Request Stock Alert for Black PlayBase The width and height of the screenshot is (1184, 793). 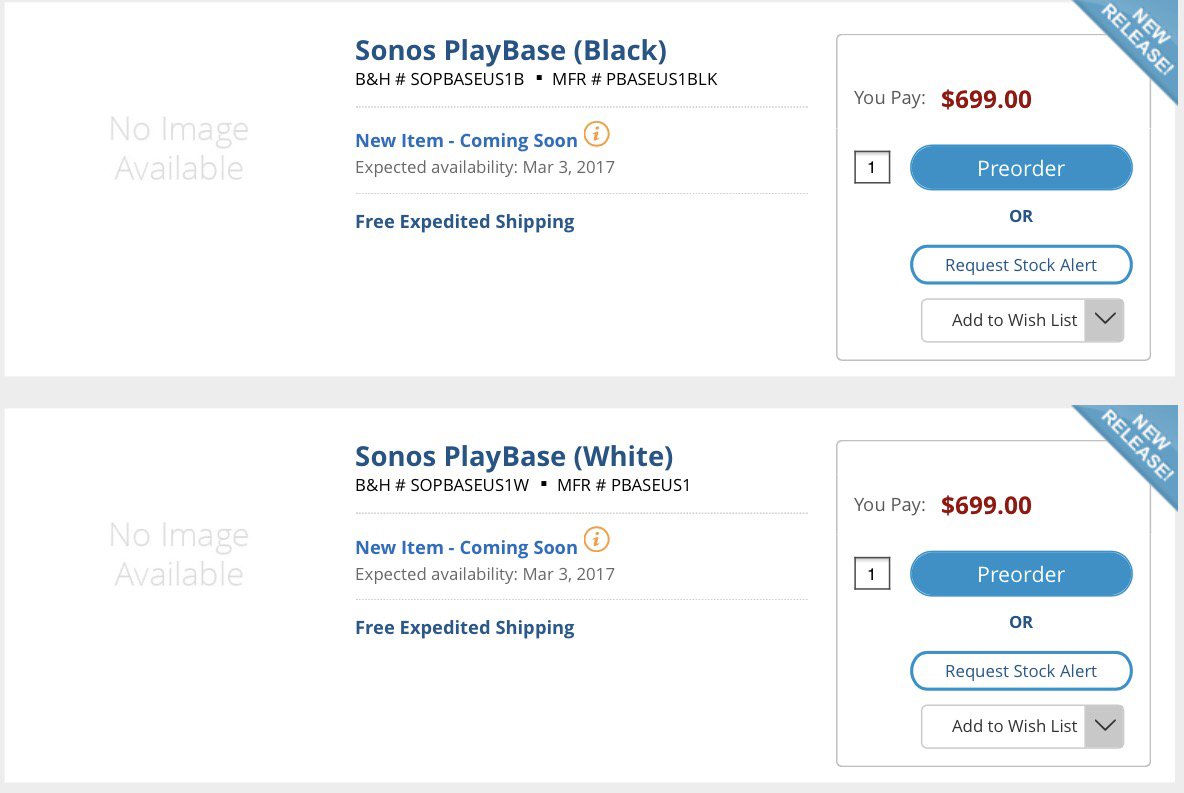(x=1021, y=265)
